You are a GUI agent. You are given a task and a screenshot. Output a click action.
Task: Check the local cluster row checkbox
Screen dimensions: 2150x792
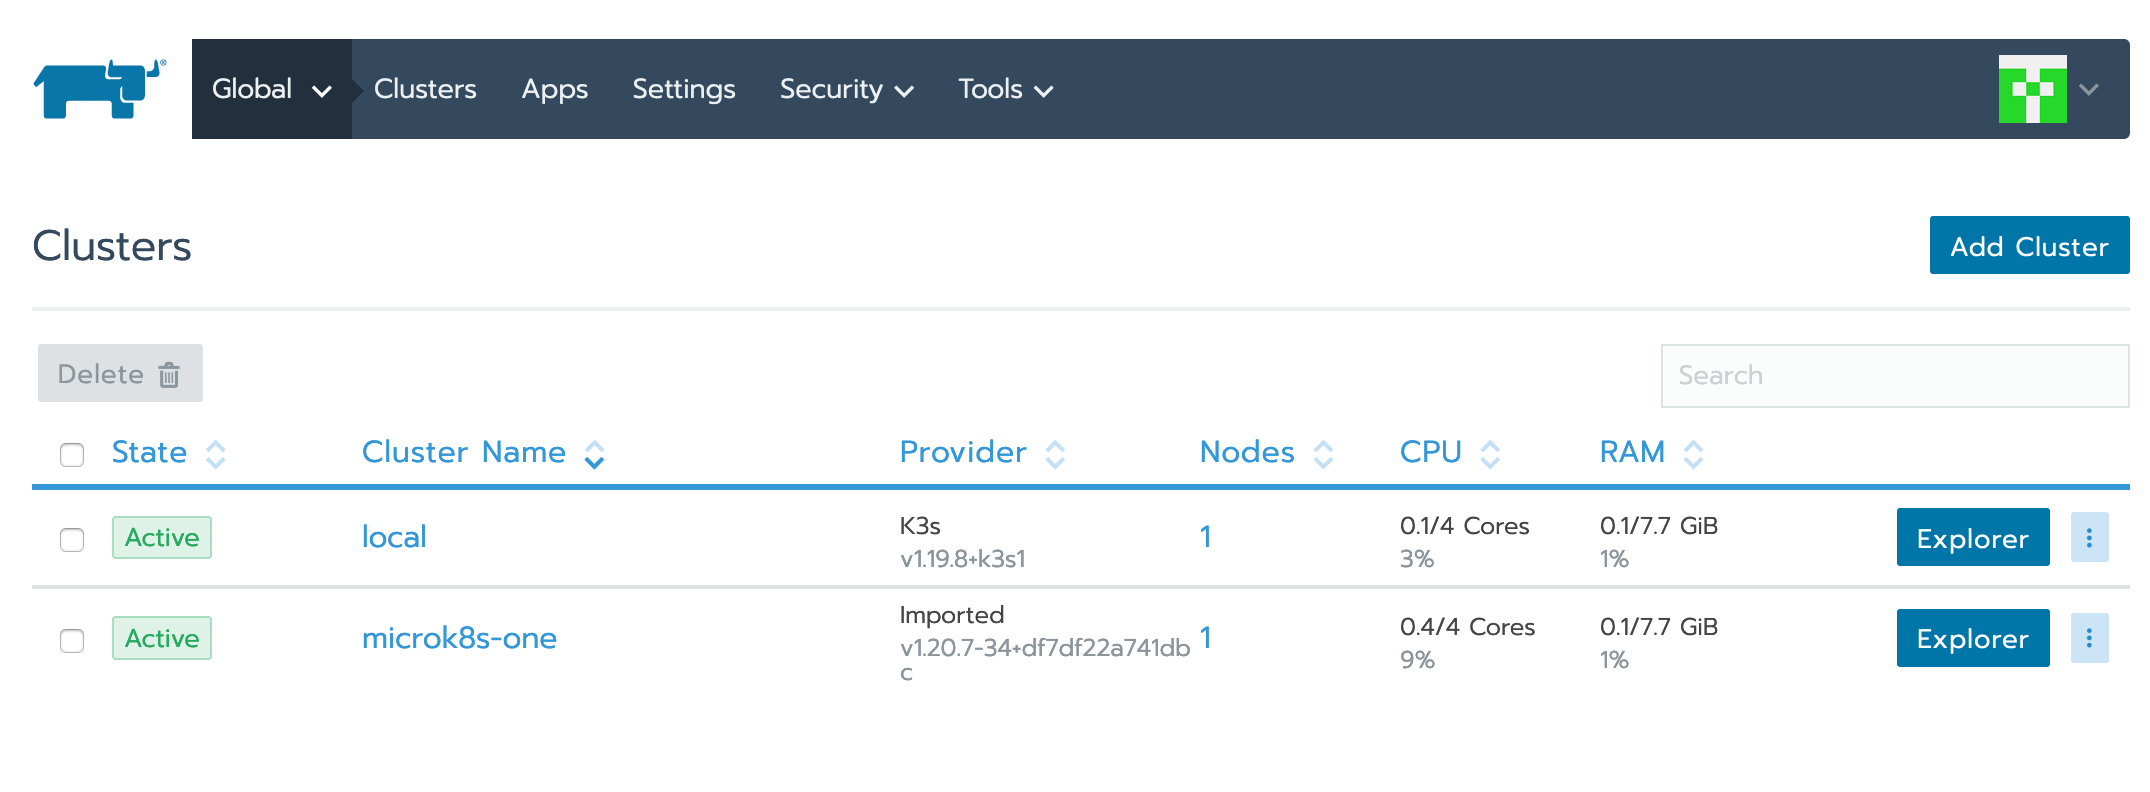(72, 540)
